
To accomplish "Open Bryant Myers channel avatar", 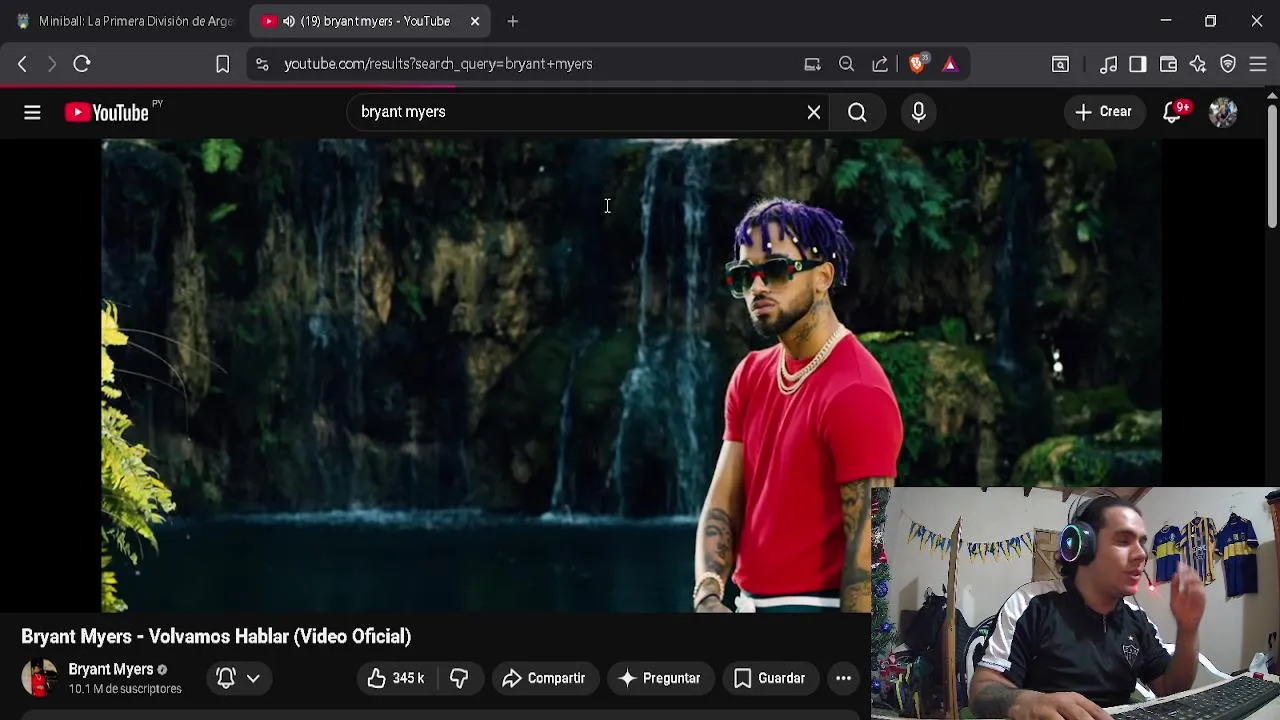I will pyautogui.click(x=40, y=678).
